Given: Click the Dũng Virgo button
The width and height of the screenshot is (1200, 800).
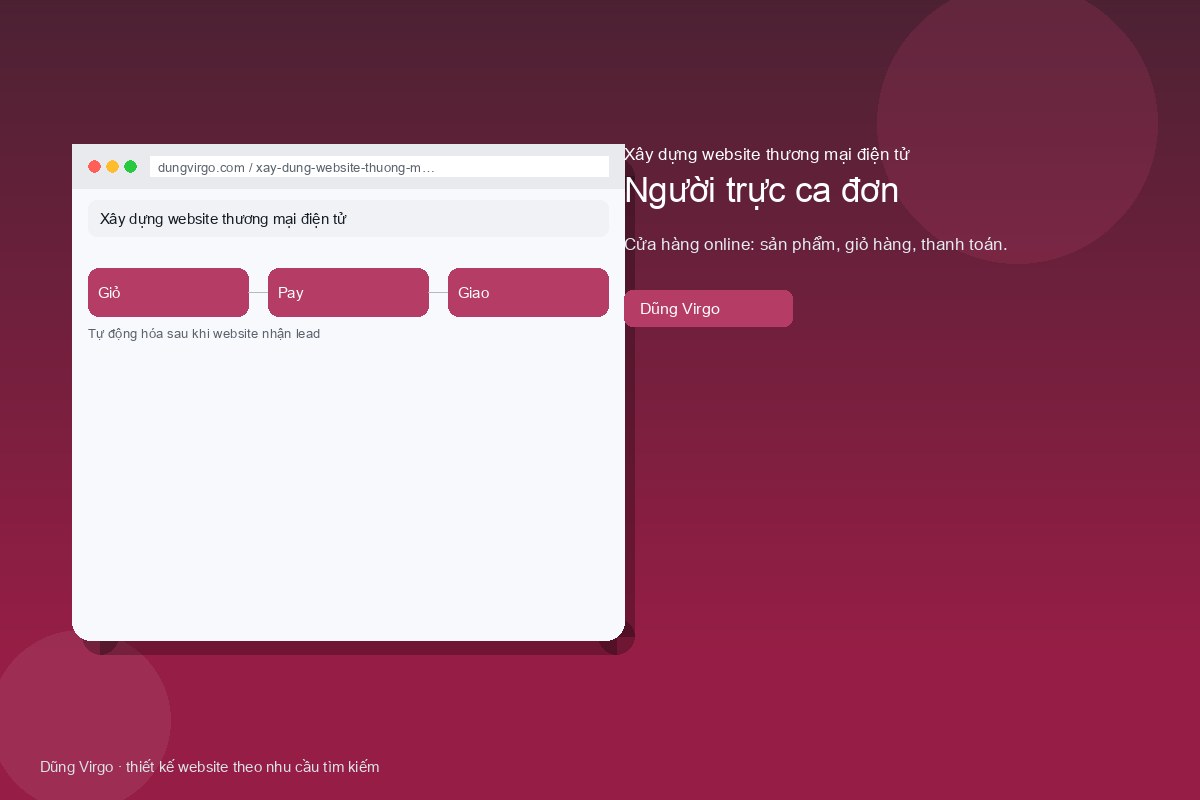Looking at the screenshot, I should [708, 309].
